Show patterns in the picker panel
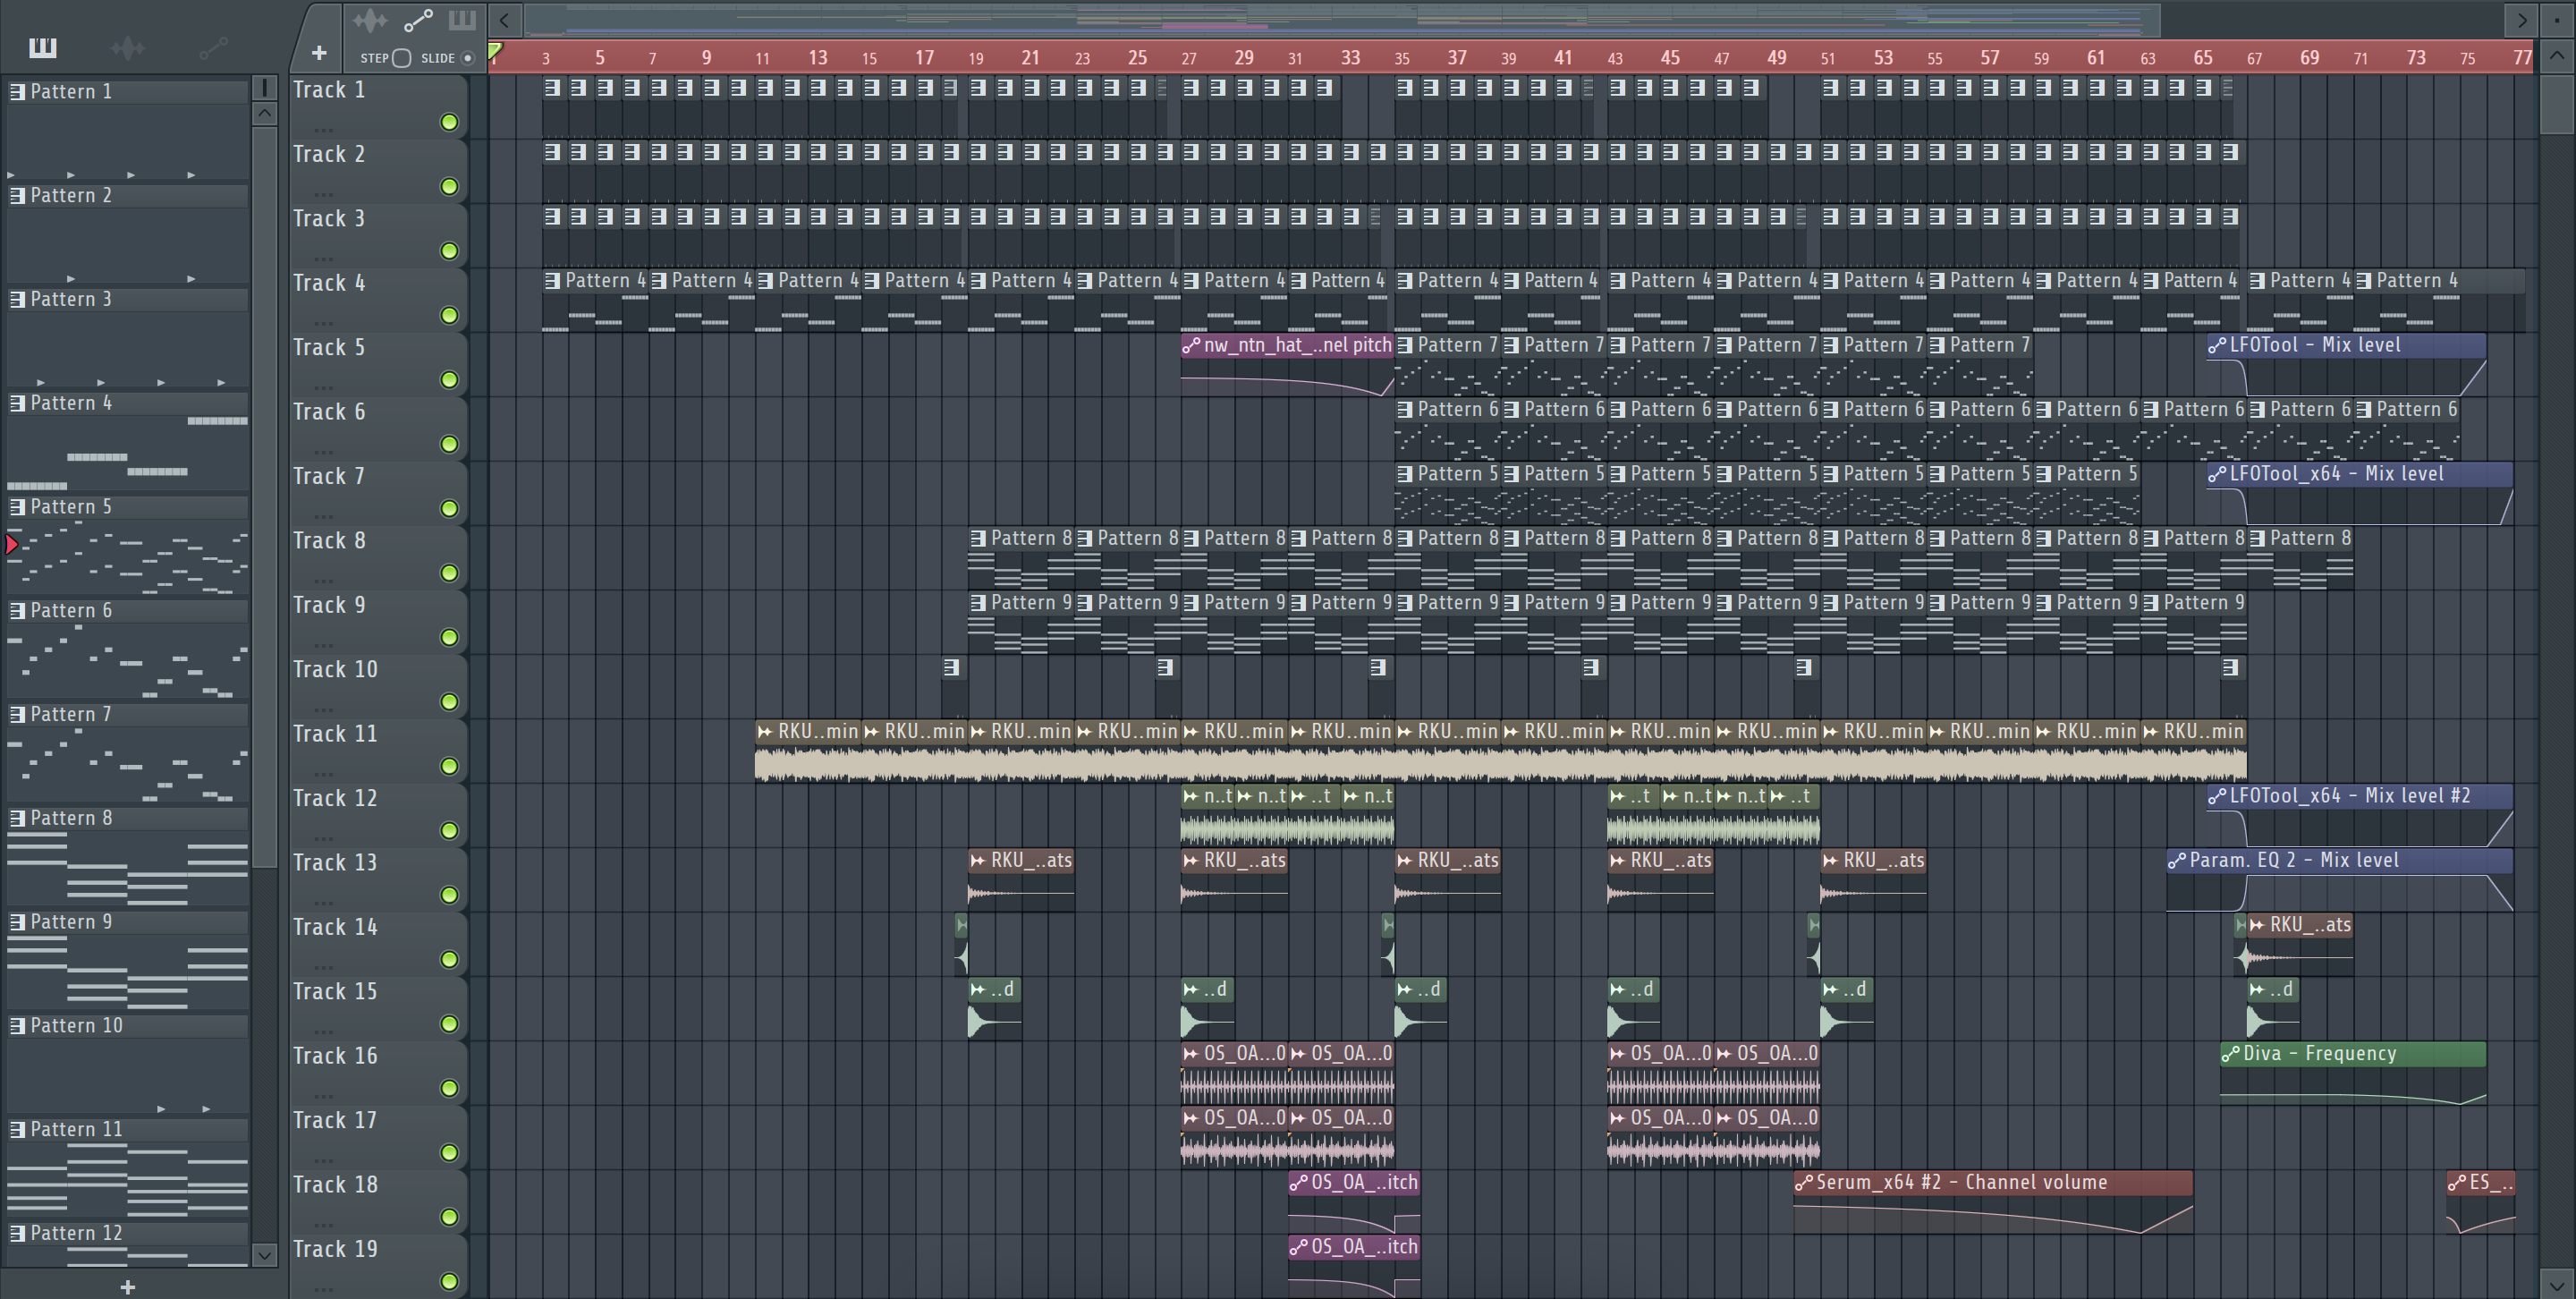The image size is (2576, 1299). click(43, 47)
